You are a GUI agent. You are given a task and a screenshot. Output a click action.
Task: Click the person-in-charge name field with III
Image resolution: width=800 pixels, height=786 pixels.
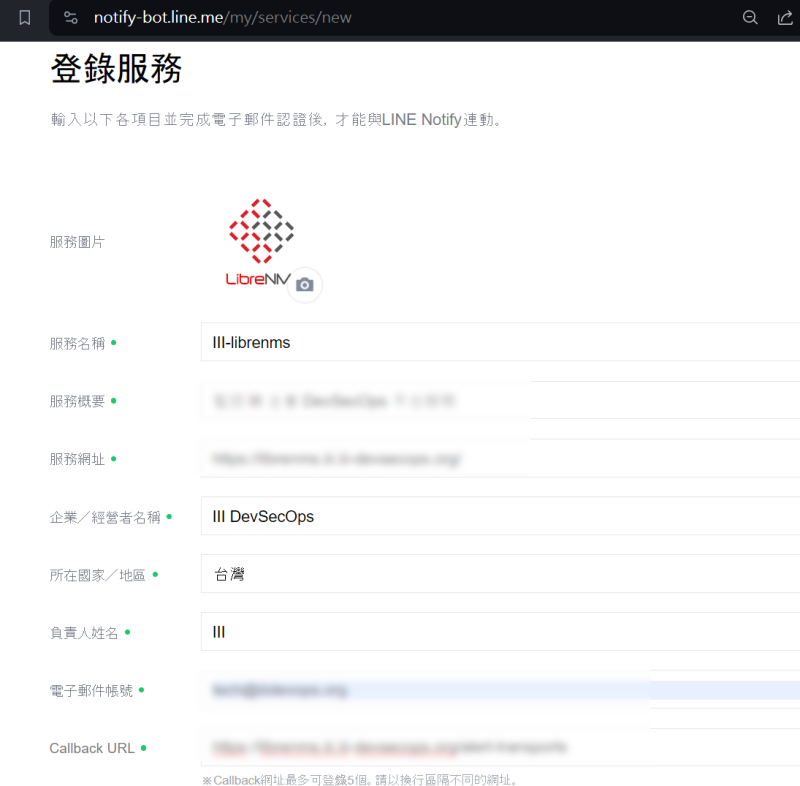coord(501,632)
